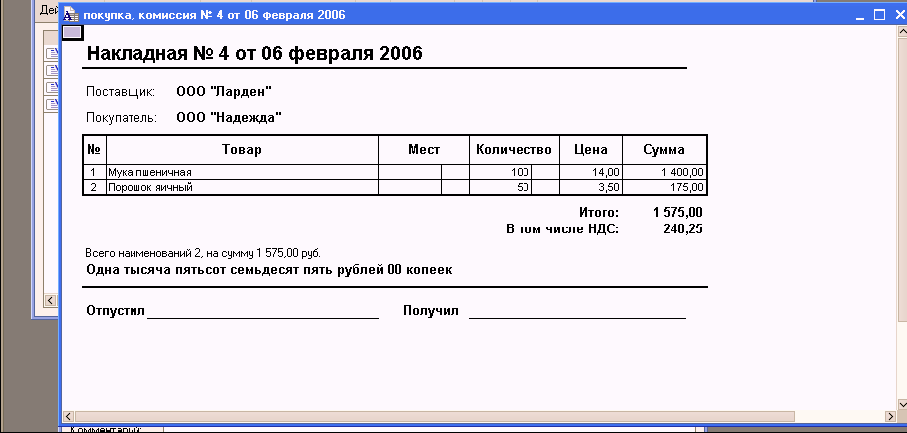Select the supplier name ООО "Ларден"
This screenshot has height=433, width=907.
click(x=223, y=92)
